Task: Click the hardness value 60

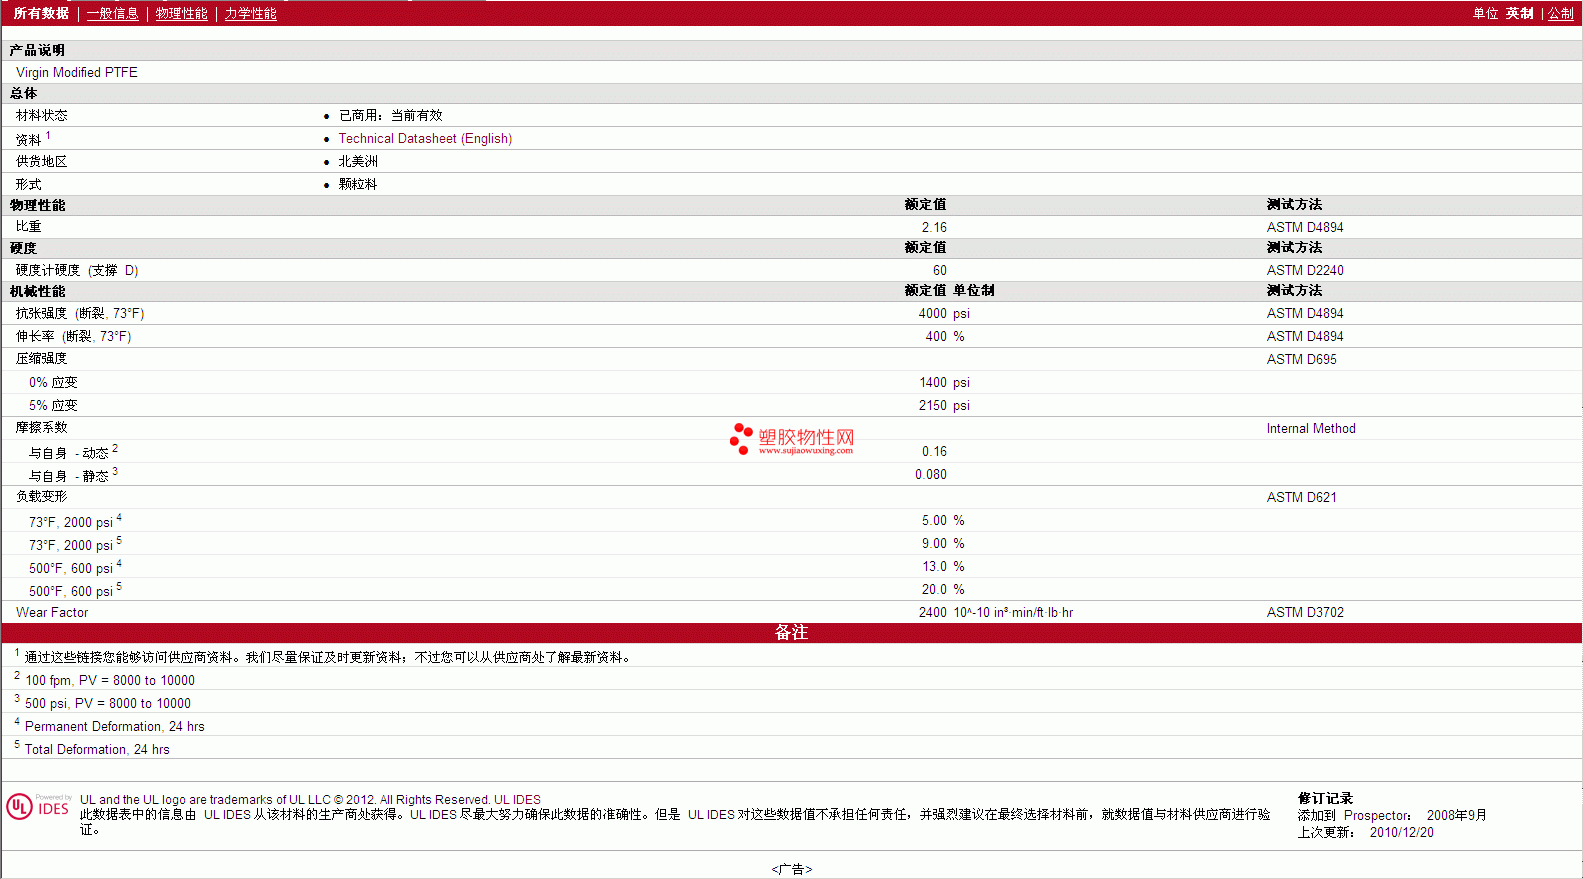Action: pyautogui.click(x=939, y=270)
